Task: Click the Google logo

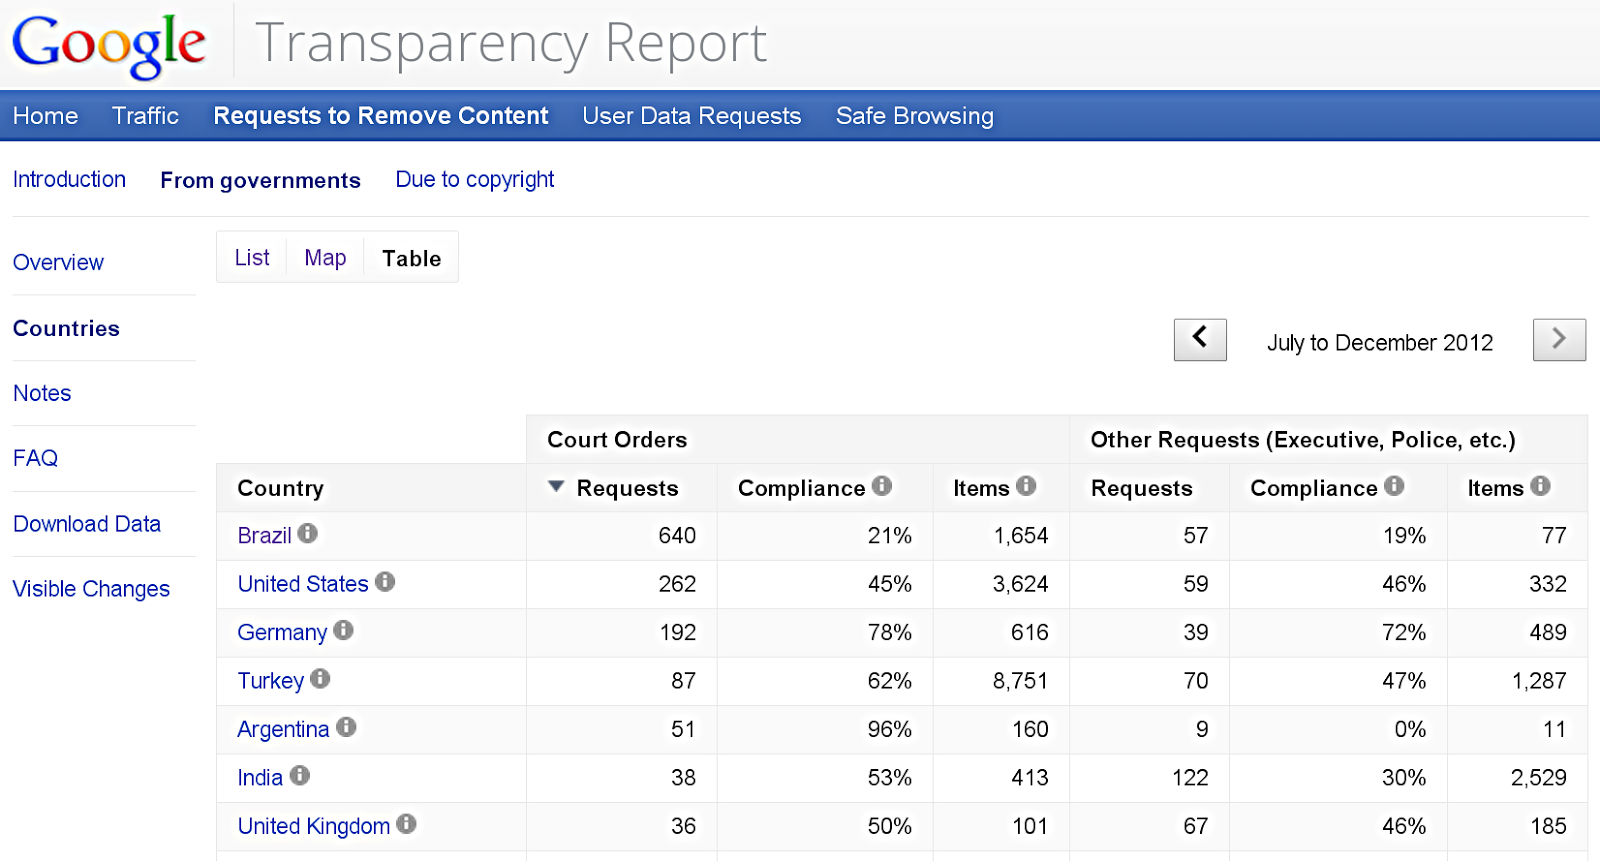Action: coord(109,45)
